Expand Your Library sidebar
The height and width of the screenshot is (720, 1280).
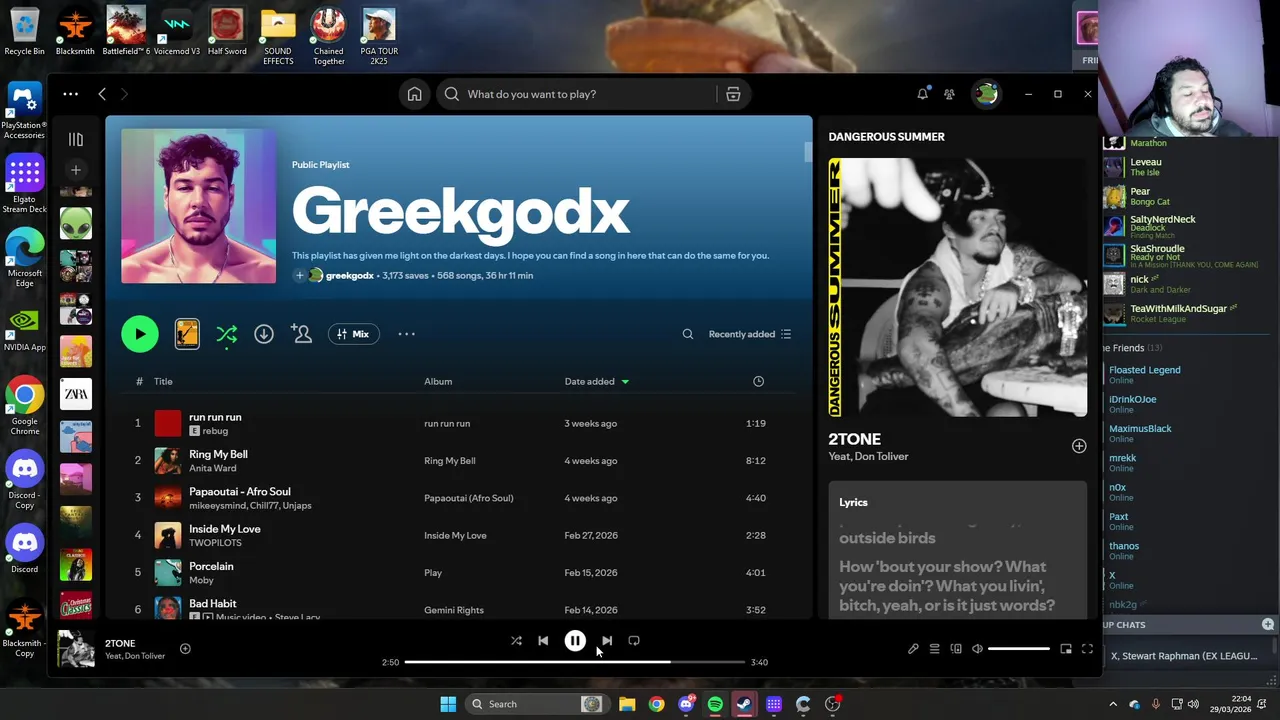tap(75, 139)
